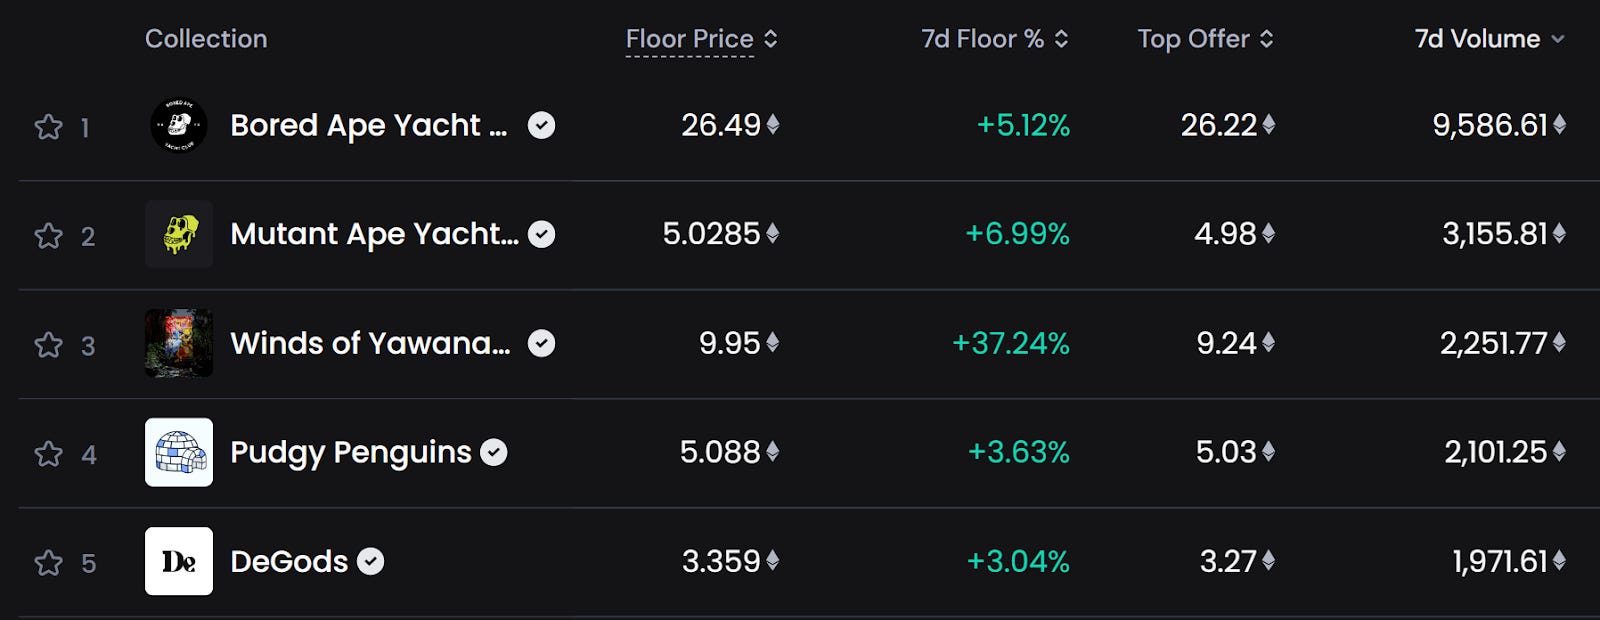
Task: Toggle the 7d Volume sort chevron
Action: (1558, 39)
